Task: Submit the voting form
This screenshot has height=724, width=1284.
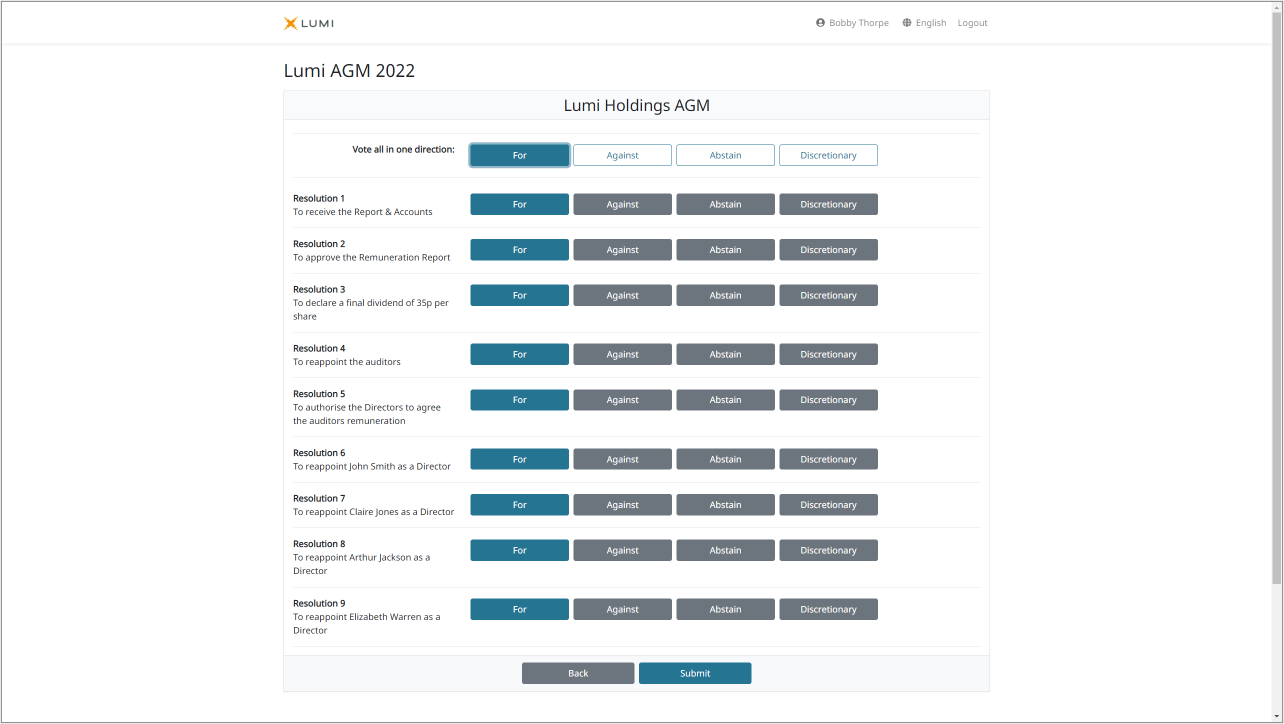Action: 695,673
